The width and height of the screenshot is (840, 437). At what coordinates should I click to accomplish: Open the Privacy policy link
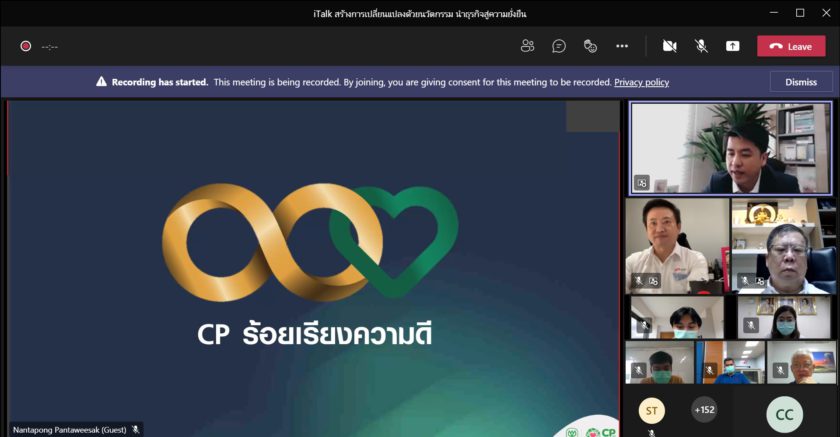pos(641,82)
